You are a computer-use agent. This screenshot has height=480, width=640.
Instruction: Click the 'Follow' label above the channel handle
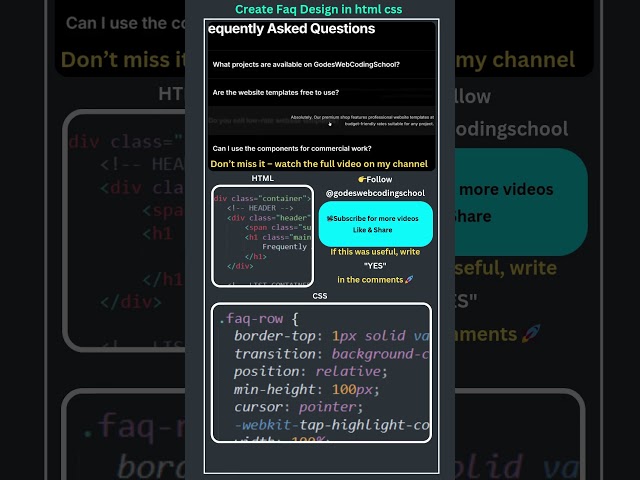coord(379,179)
